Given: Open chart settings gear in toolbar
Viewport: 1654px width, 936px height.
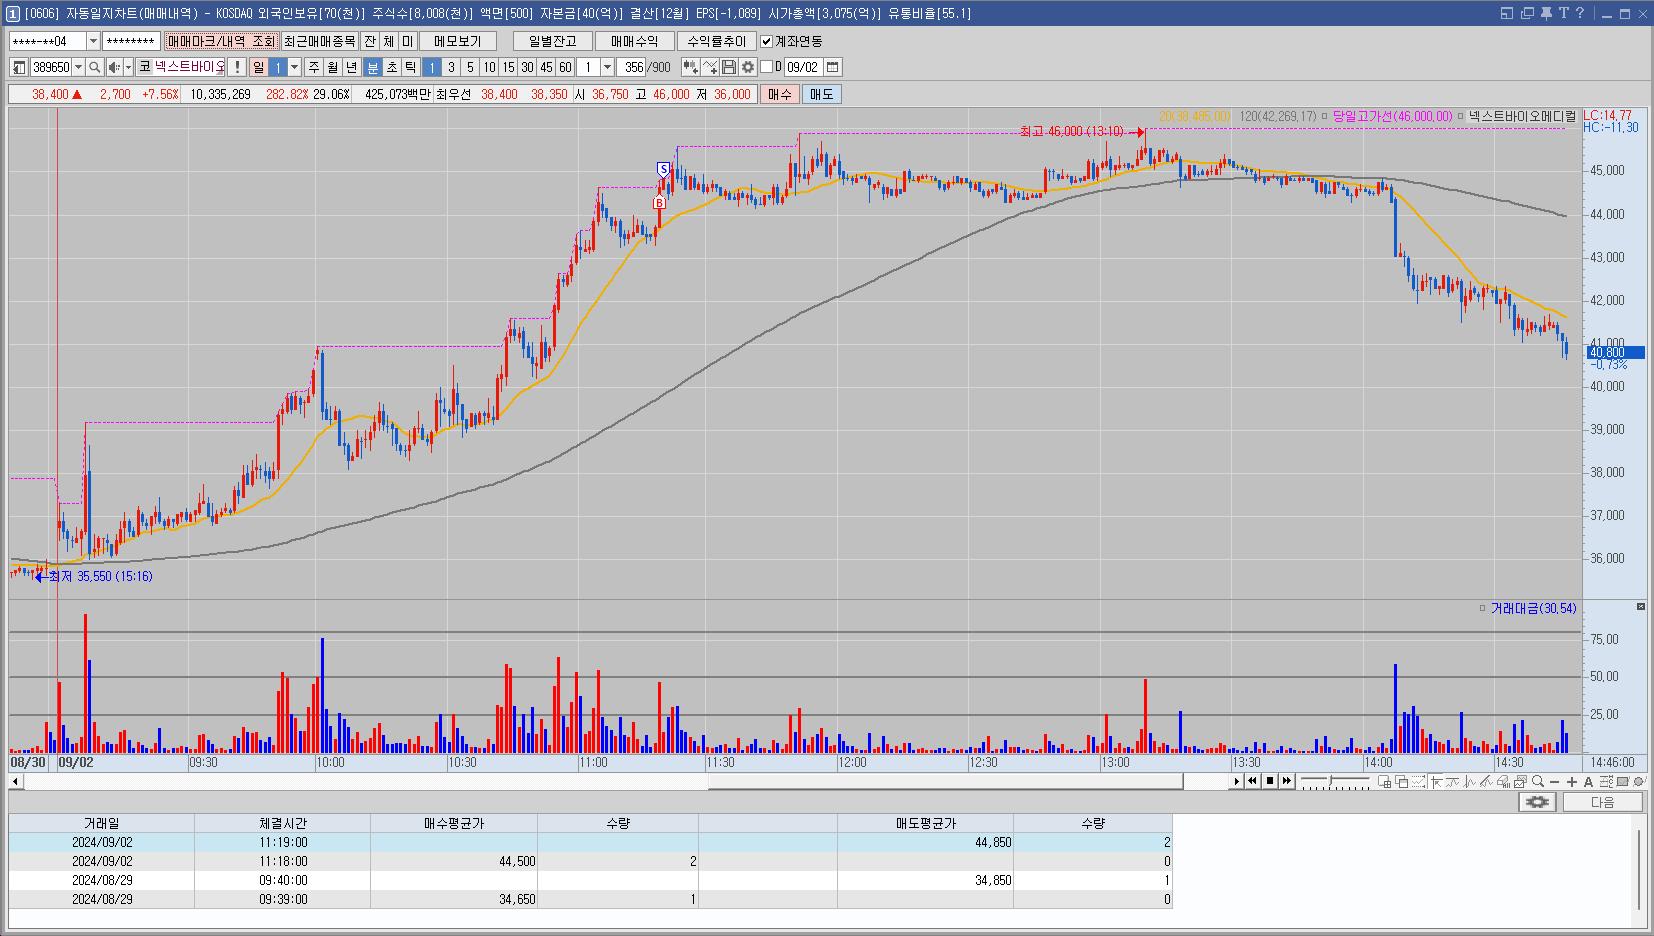Looking at the screenshot, I should click(x=748, y=67).
